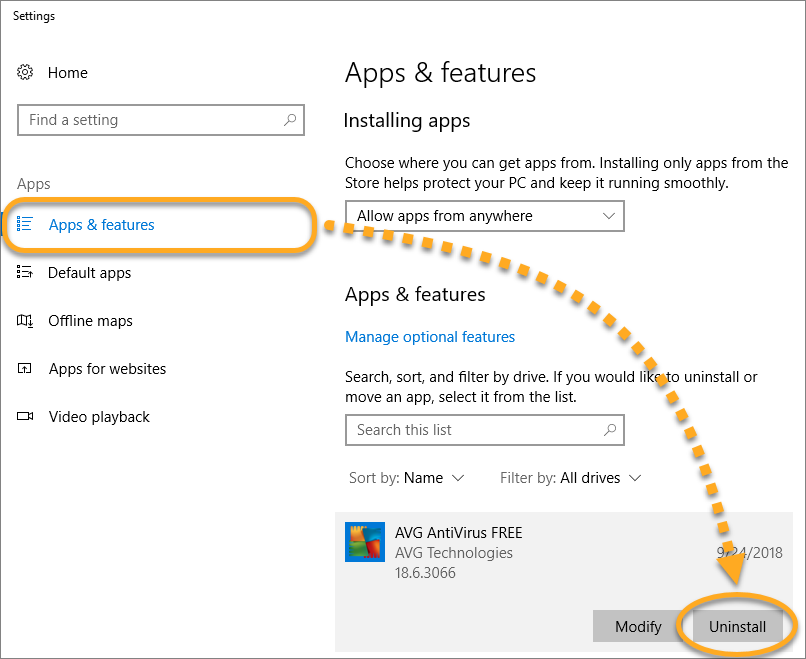Image resolution: width=806 pixels, height=659 pixels.
Task: Click the AVG AntiVirus FREE app icon
Action: point(365,542)
